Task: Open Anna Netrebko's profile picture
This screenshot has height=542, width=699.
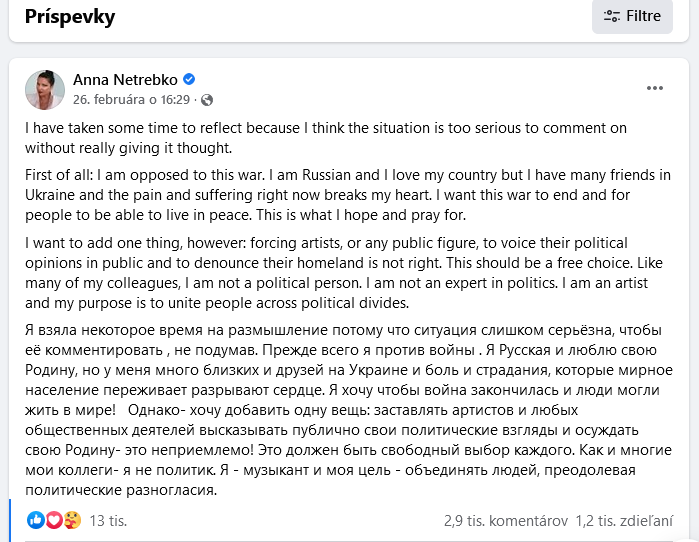Action: click(x=45, y=90)
